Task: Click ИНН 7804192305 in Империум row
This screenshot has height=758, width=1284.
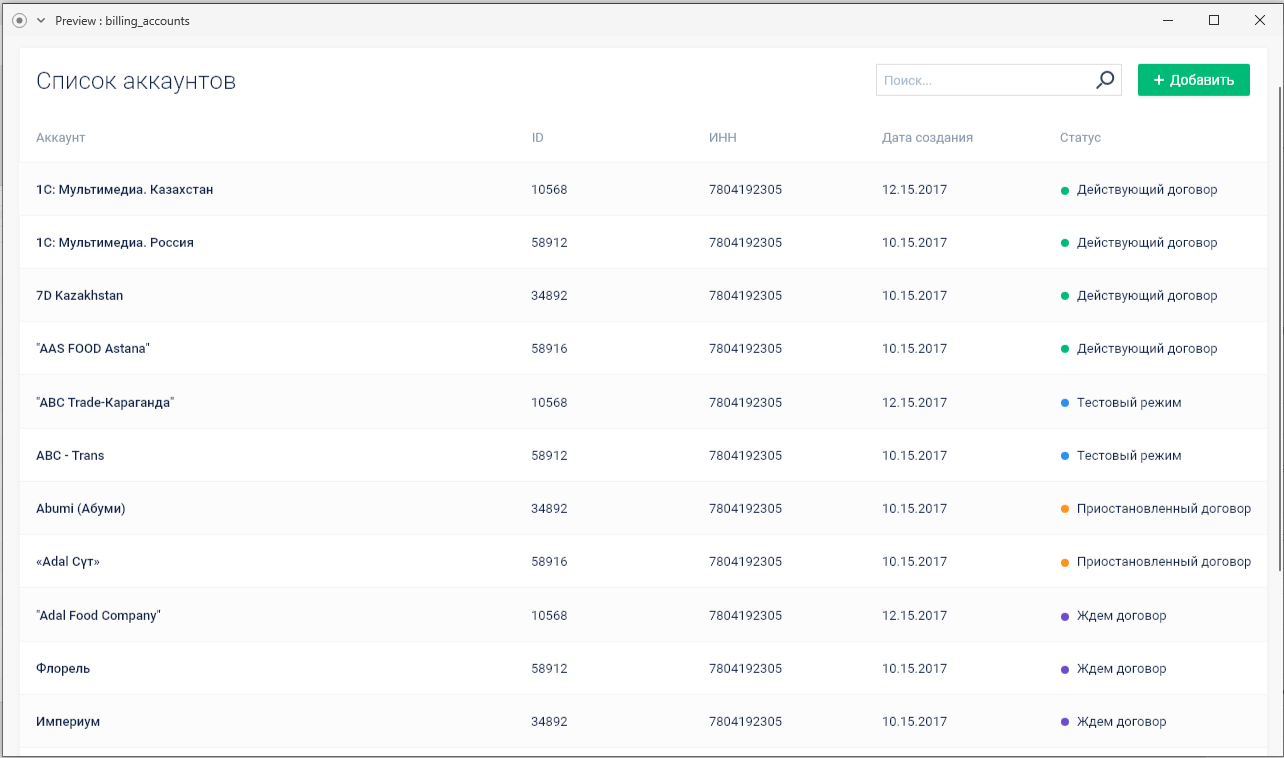Action: click(745, 721)
